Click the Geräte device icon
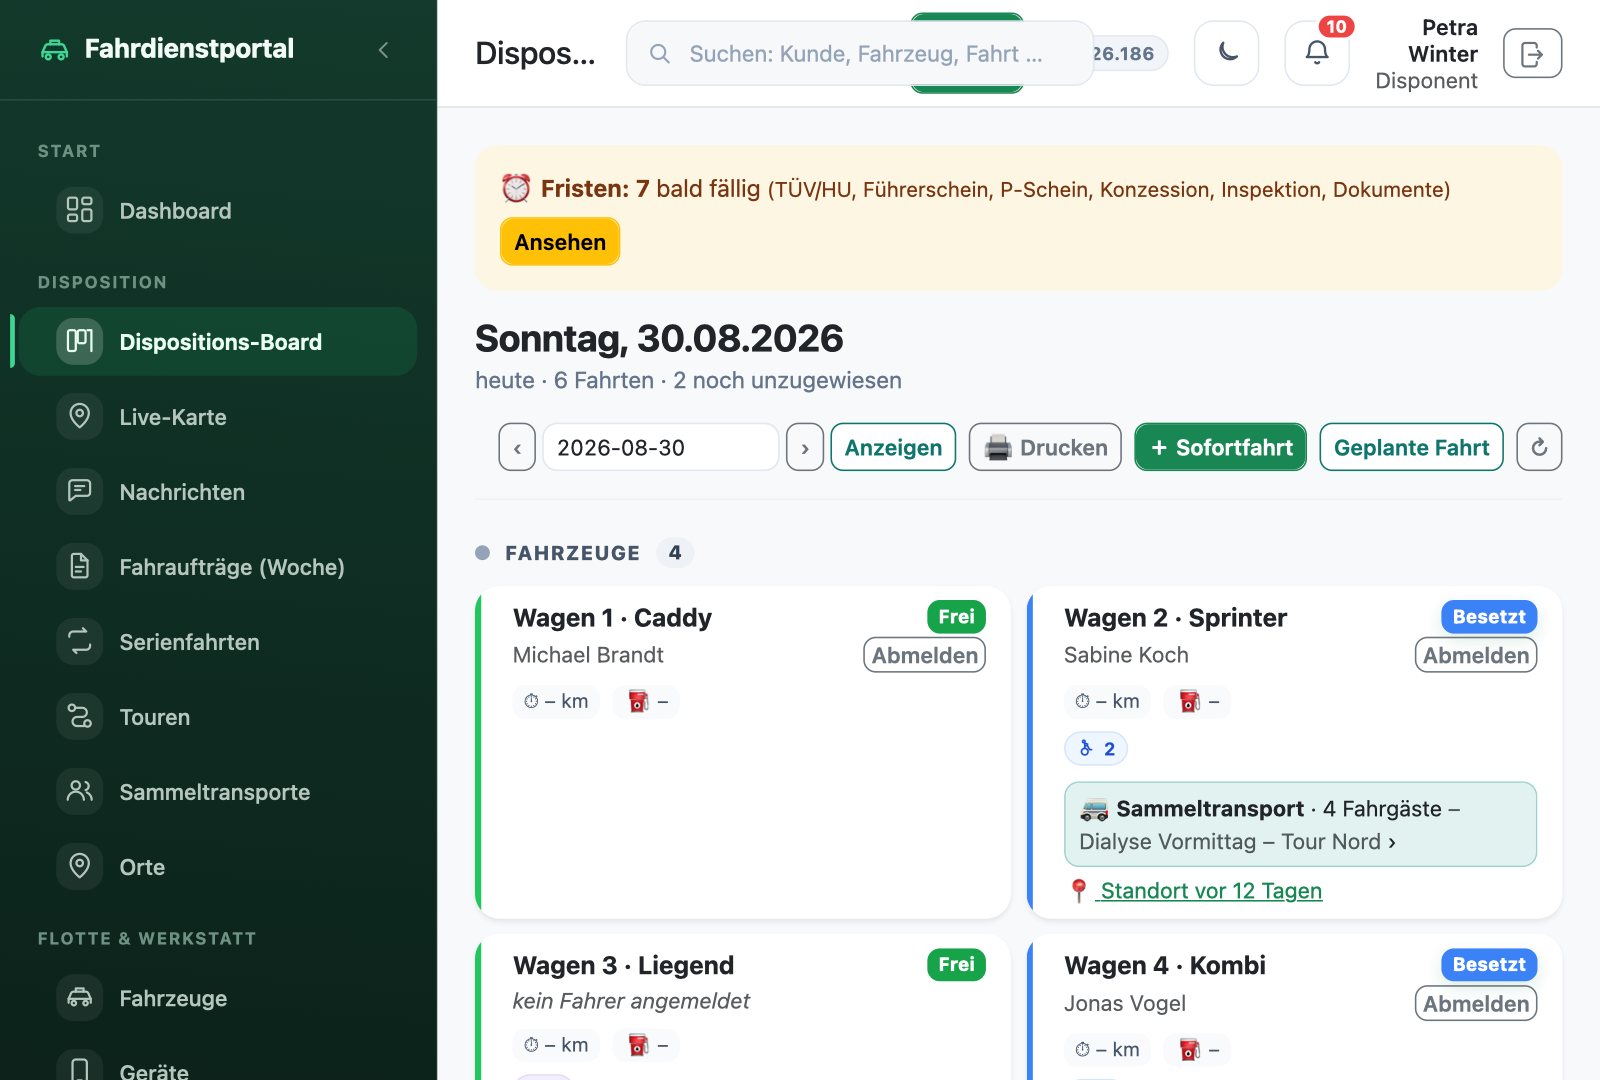1600x1080 pixels. pyautogui.click(x=80, y=1069)
